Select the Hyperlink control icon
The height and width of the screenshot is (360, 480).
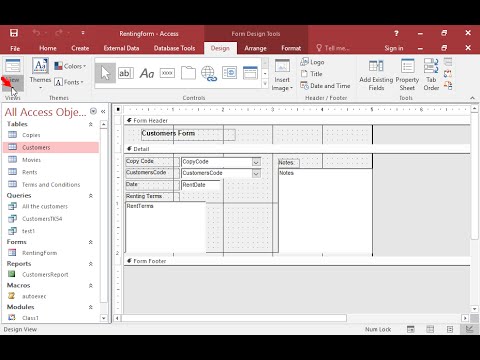coord(209,73)
